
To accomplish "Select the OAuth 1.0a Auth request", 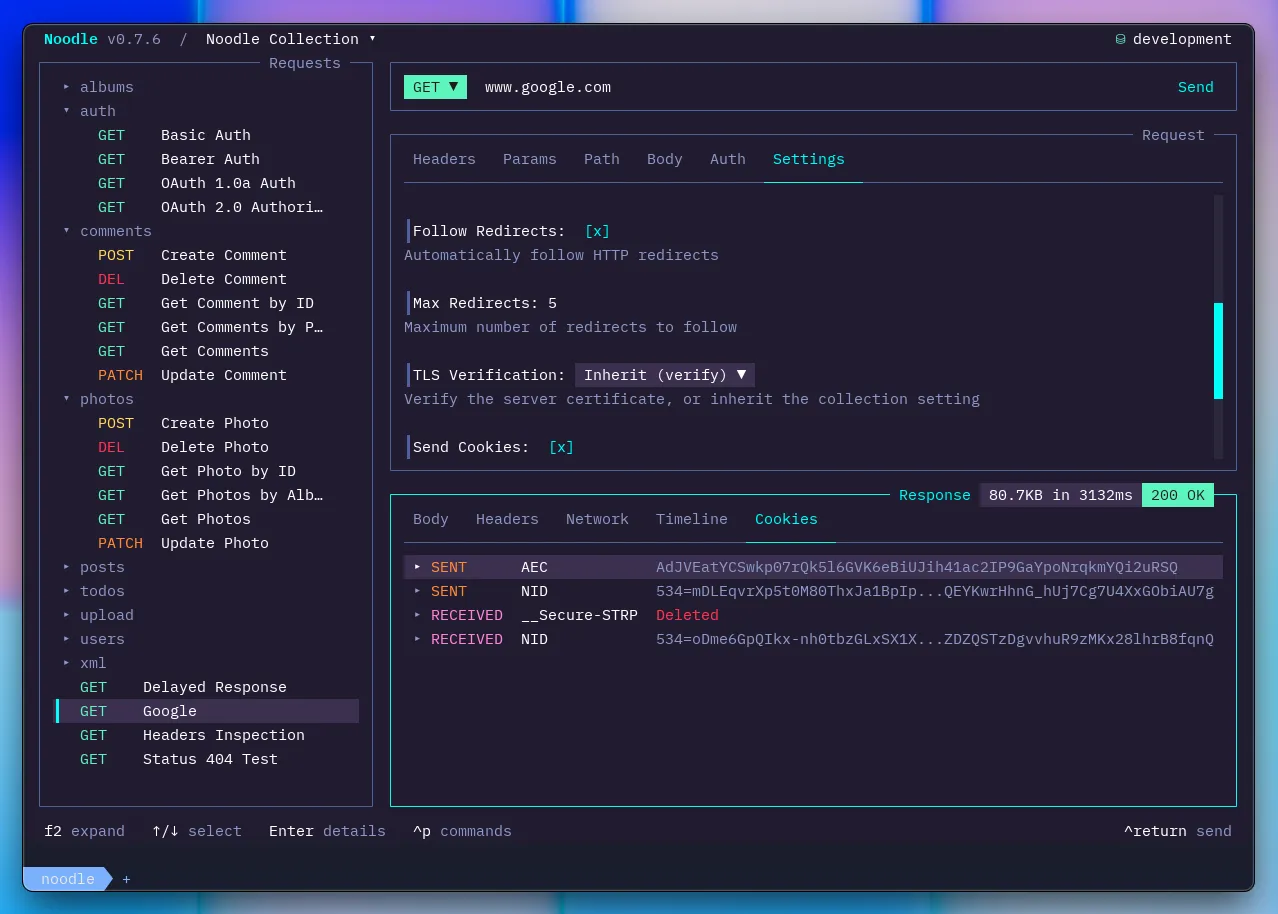I will click(x=206, y=183).
